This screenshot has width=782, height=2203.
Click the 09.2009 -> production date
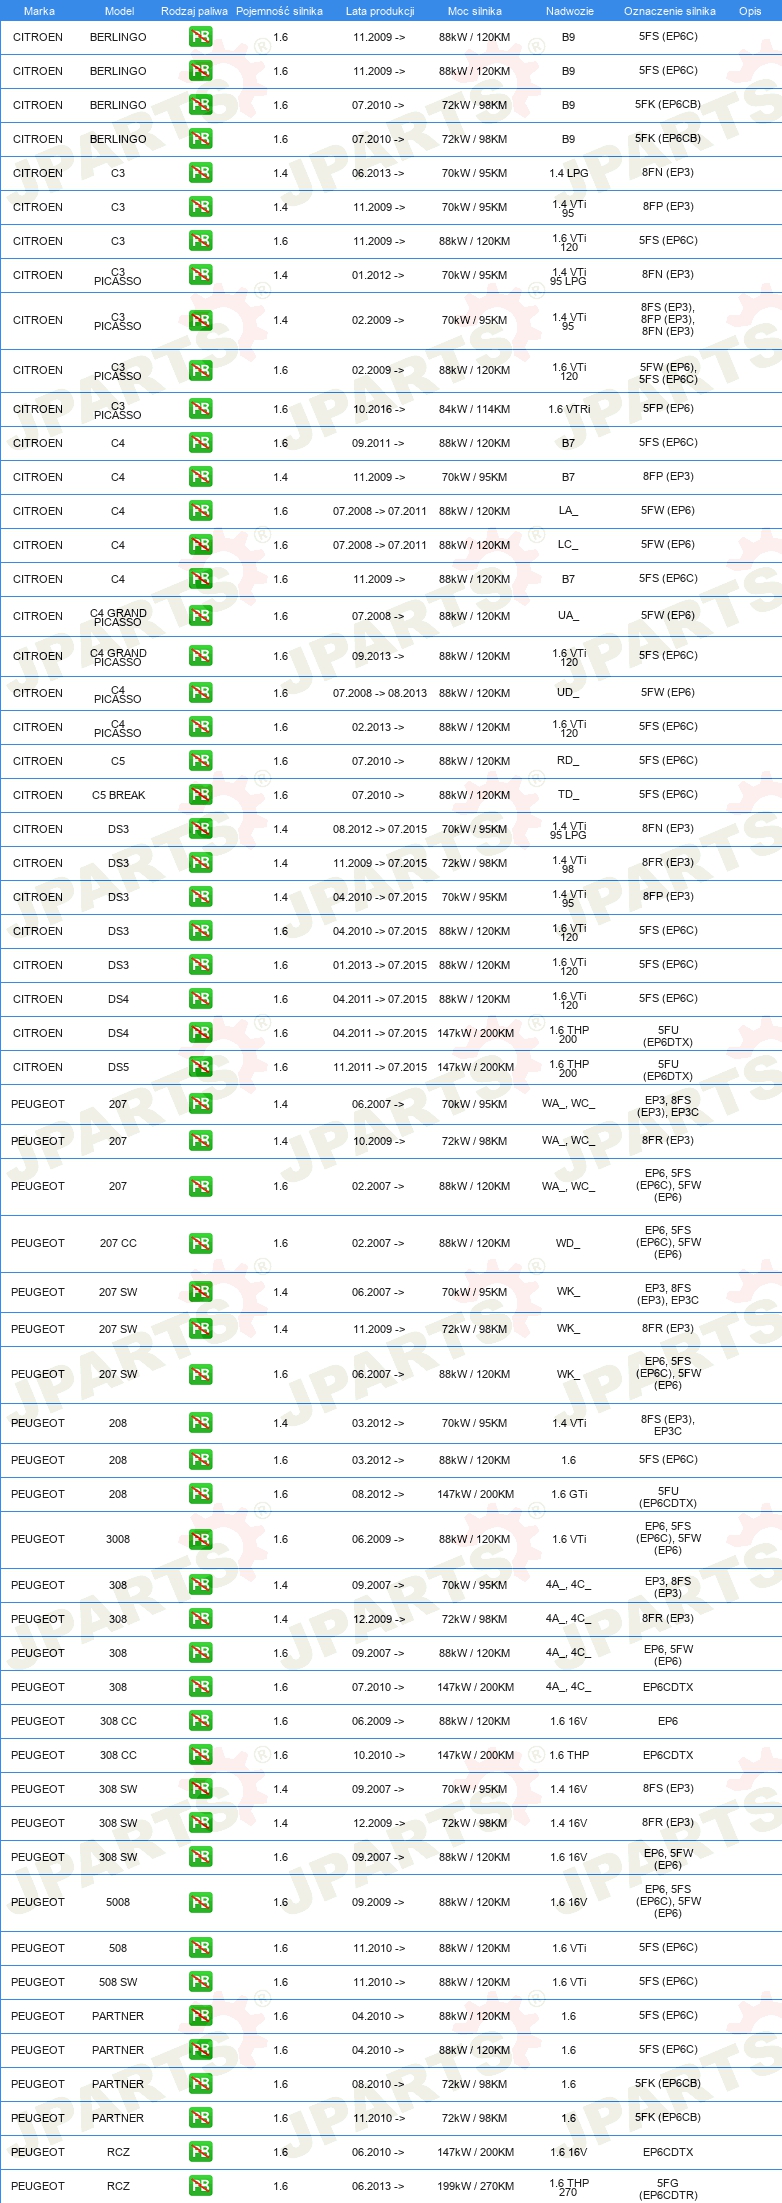click(378, 1902)
